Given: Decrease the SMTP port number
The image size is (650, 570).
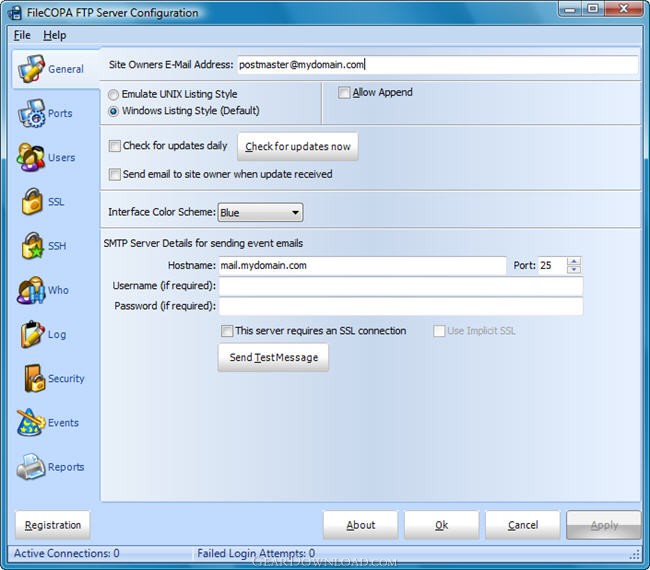Looking at the screenshot, I should coord(574,269).
